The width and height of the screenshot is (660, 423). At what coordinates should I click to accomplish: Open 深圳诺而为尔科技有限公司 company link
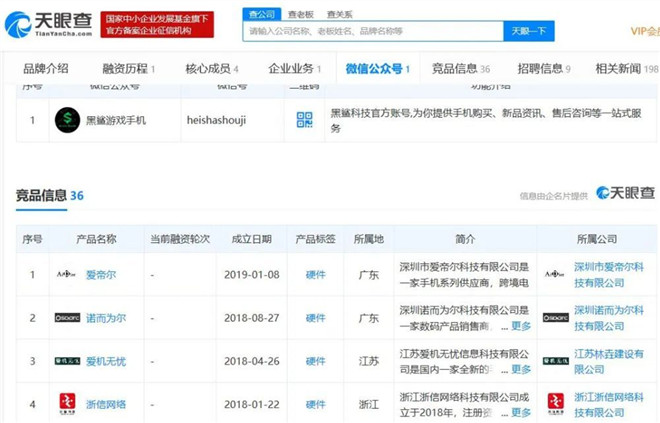pos(609,318)
